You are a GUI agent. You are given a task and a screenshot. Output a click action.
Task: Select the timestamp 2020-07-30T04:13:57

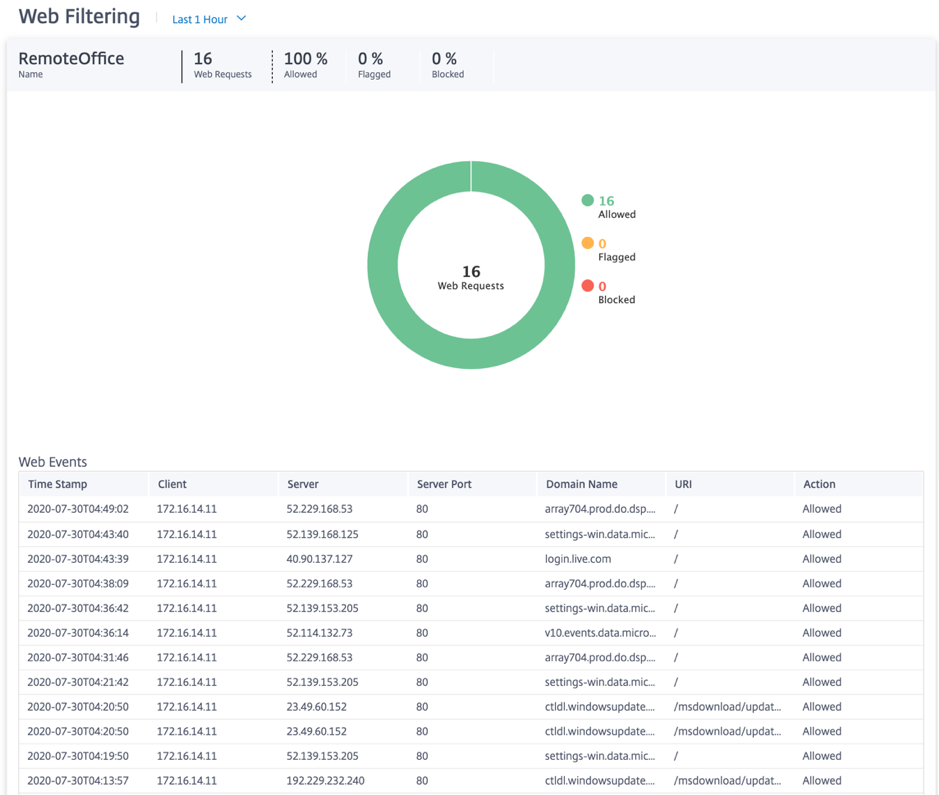78,781
